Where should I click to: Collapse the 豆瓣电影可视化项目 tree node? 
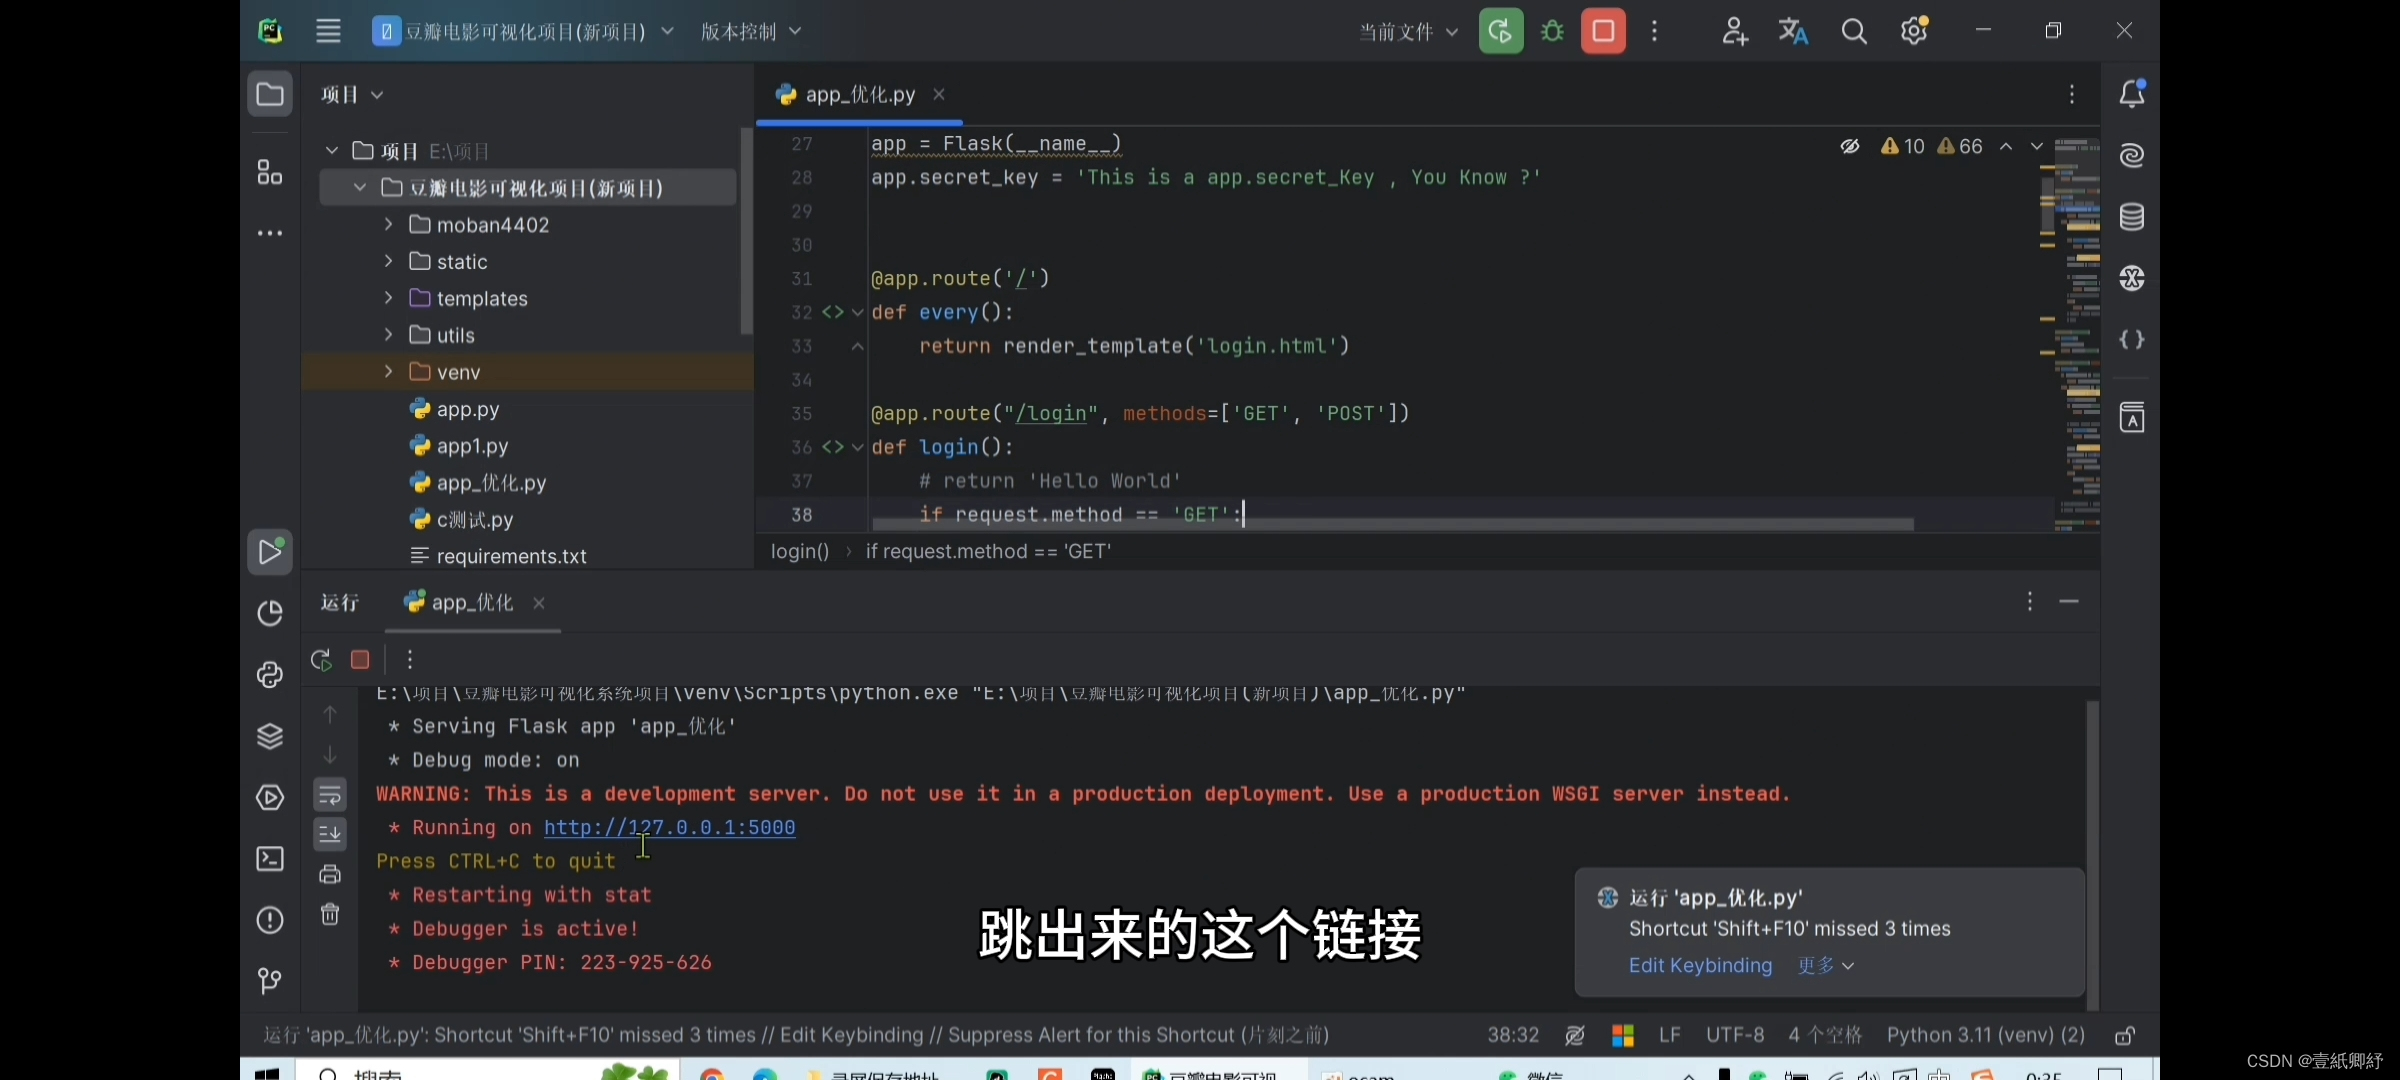[x=361, y=187]
